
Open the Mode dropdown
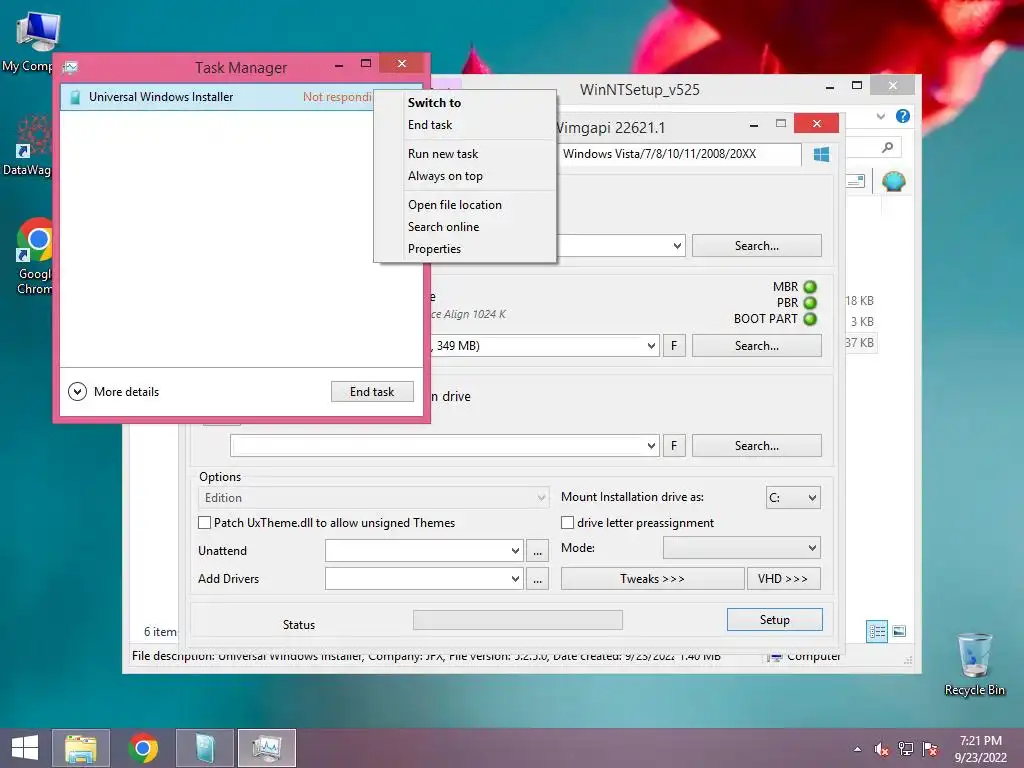(741, 548)
